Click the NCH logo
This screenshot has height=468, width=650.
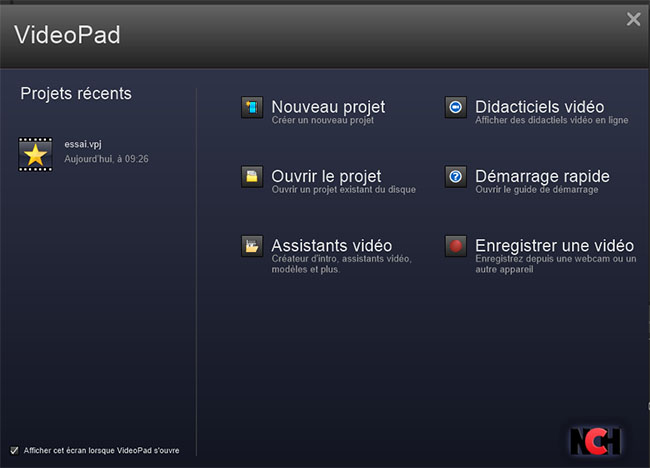[x=595, y=441]
